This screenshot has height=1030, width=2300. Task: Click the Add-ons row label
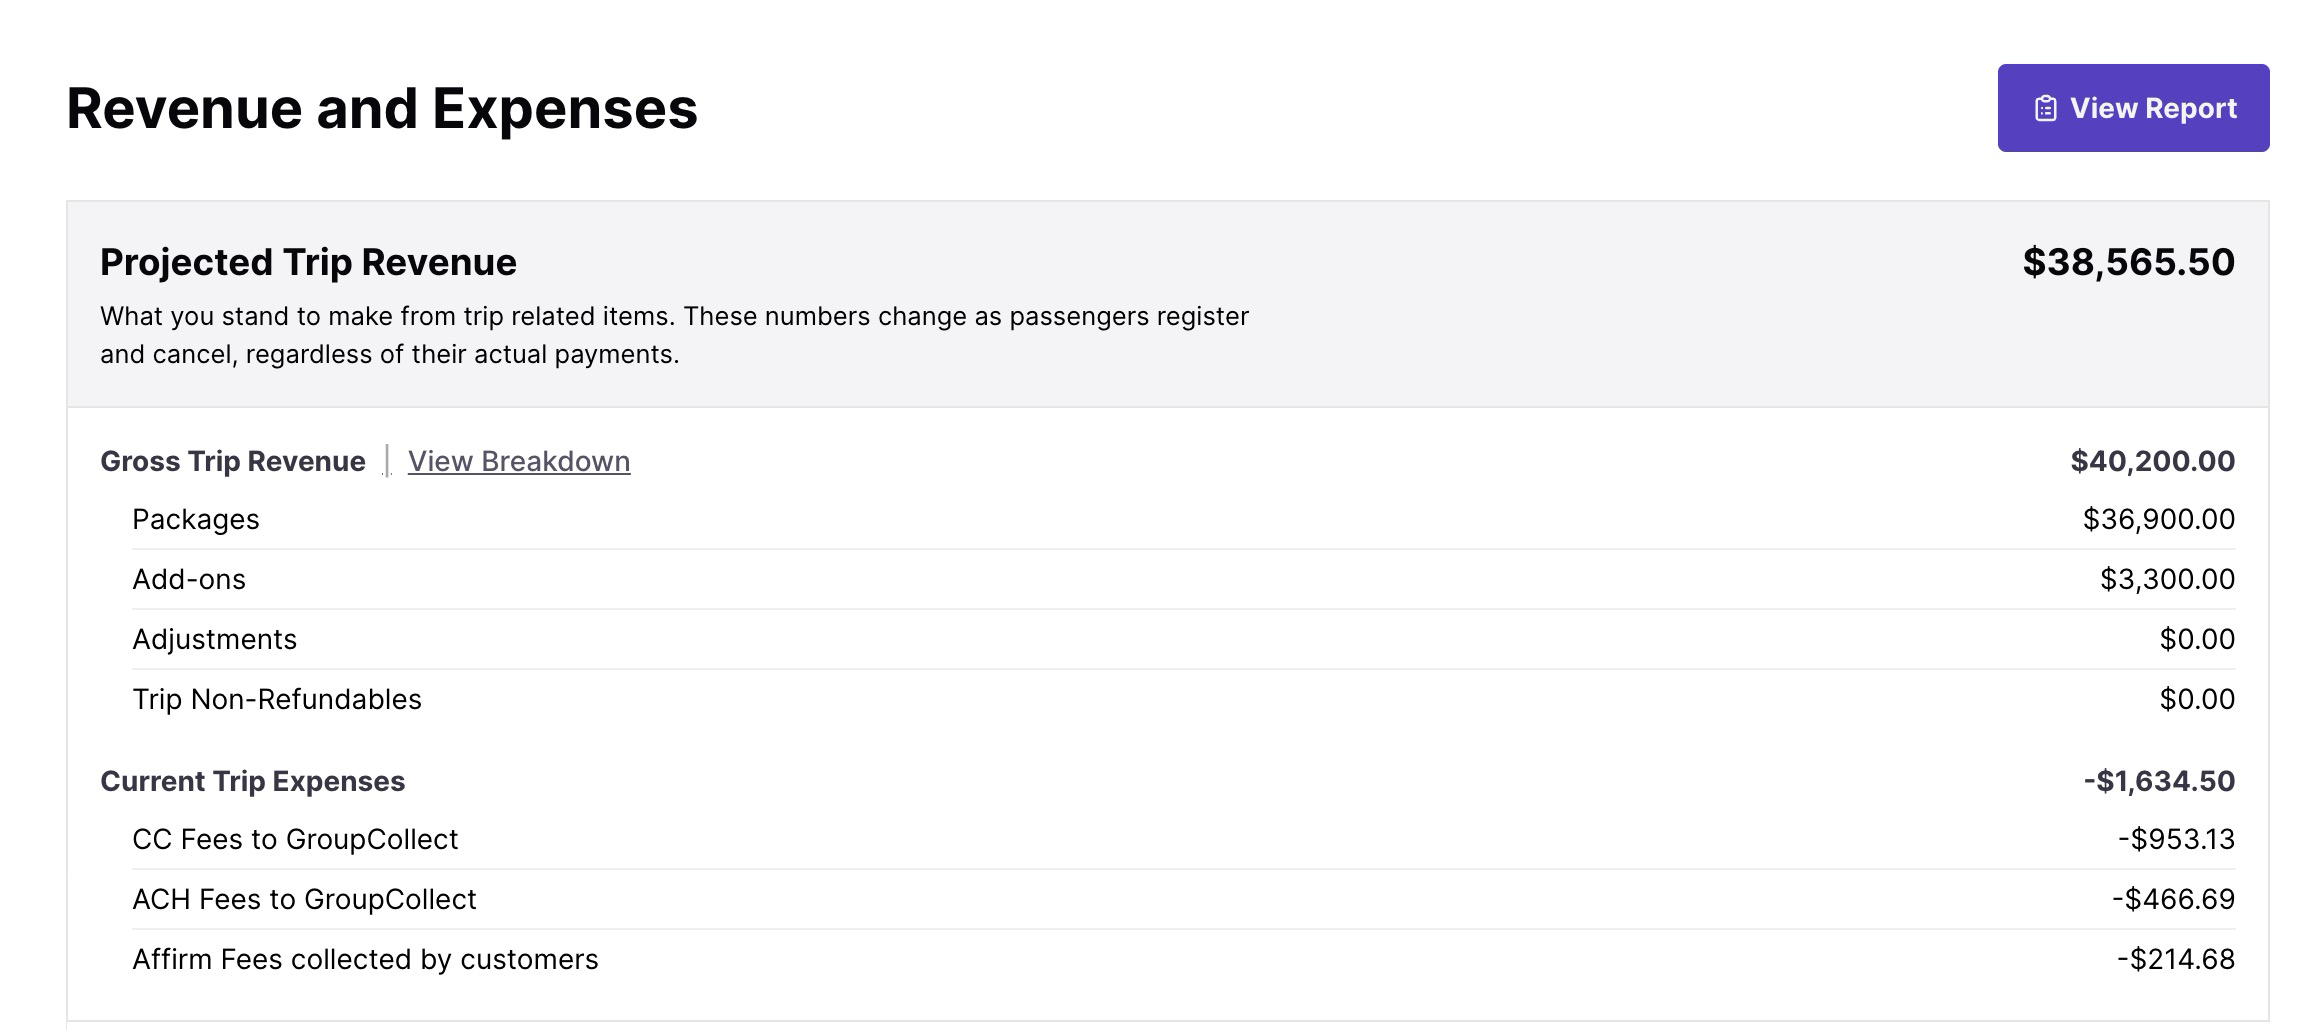click(x=189, y=579)
